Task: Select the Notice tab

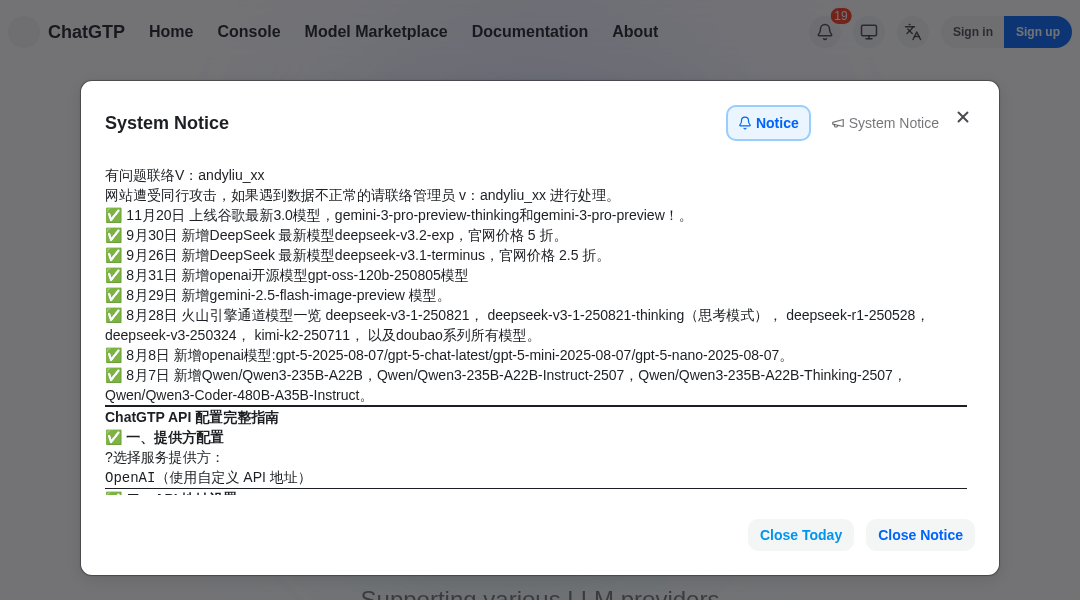Action: click(x=768, y=123)
